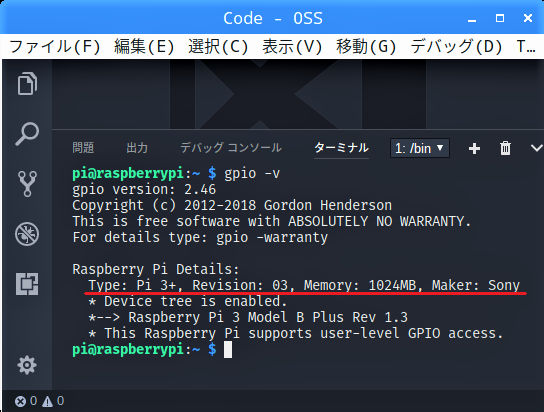544x412 pixels.
Task: Select the ターミナル tab
Action: 341,148
